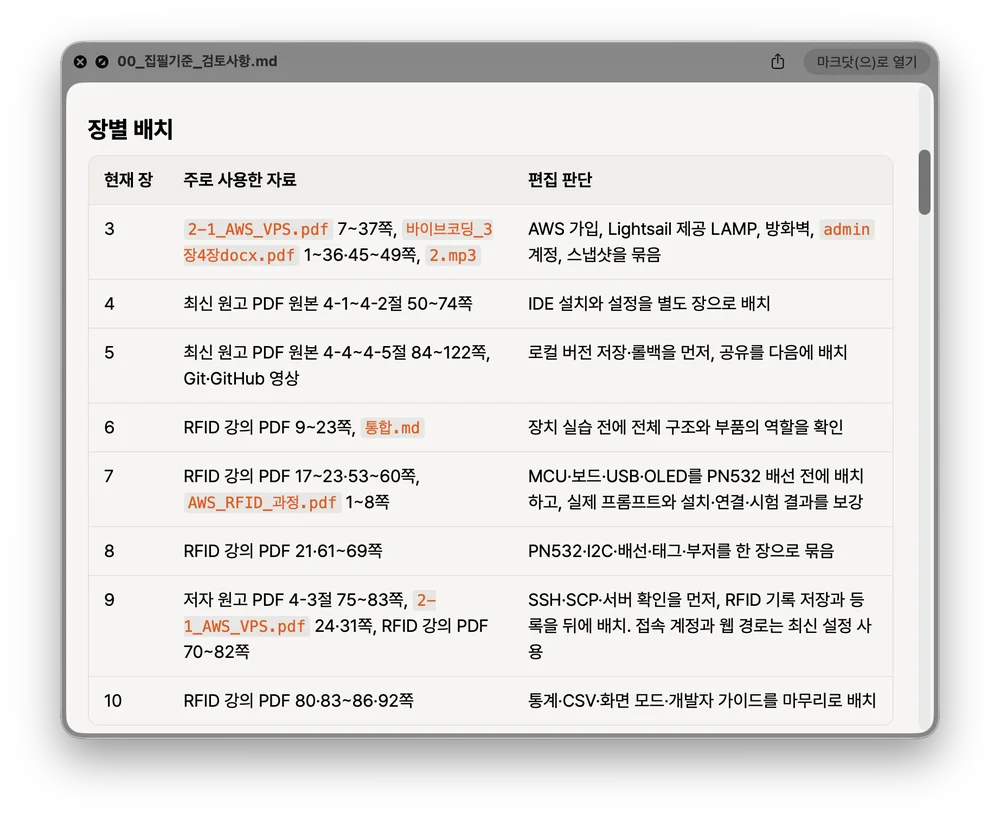The image size is (1000, 819).
Task: Click the inline code '2.mp3'
Action: pyautogui.click(x=453, y=255)
